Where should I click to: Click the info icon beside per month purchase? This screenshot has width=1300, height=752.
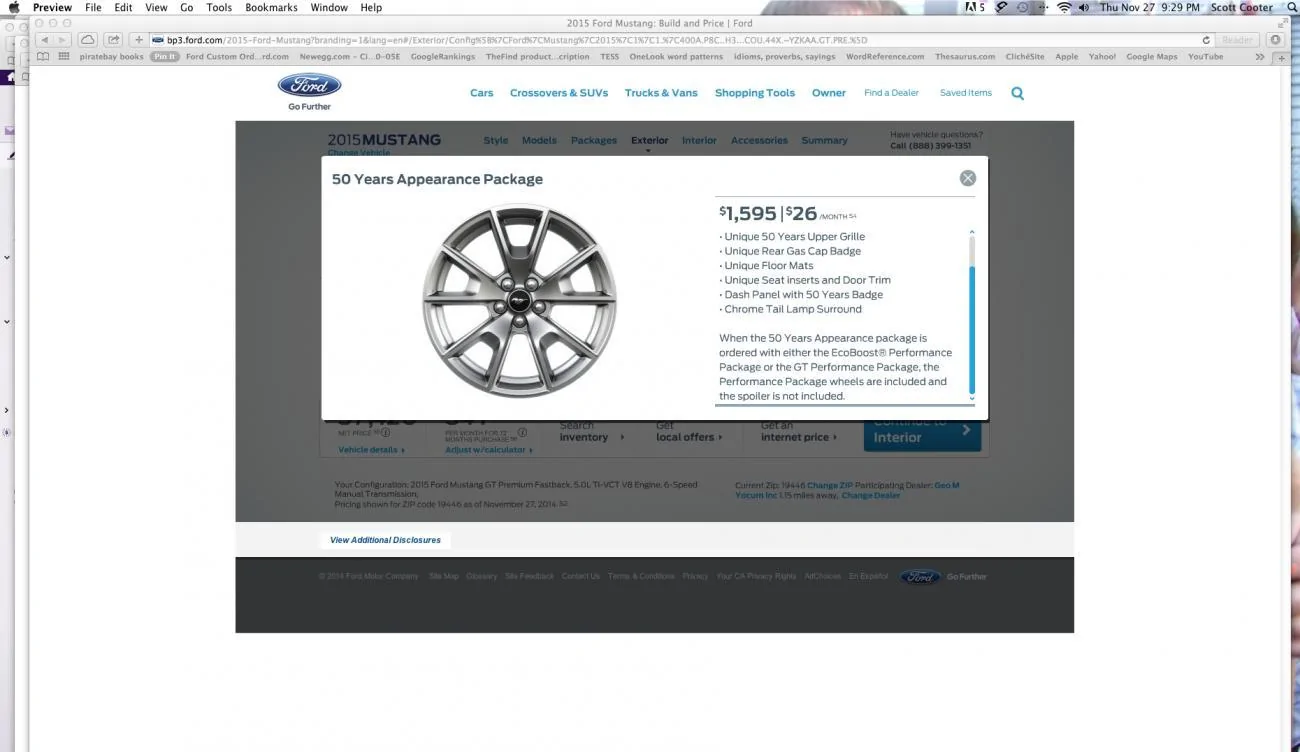pyautogui.click(x=522, y=433)
